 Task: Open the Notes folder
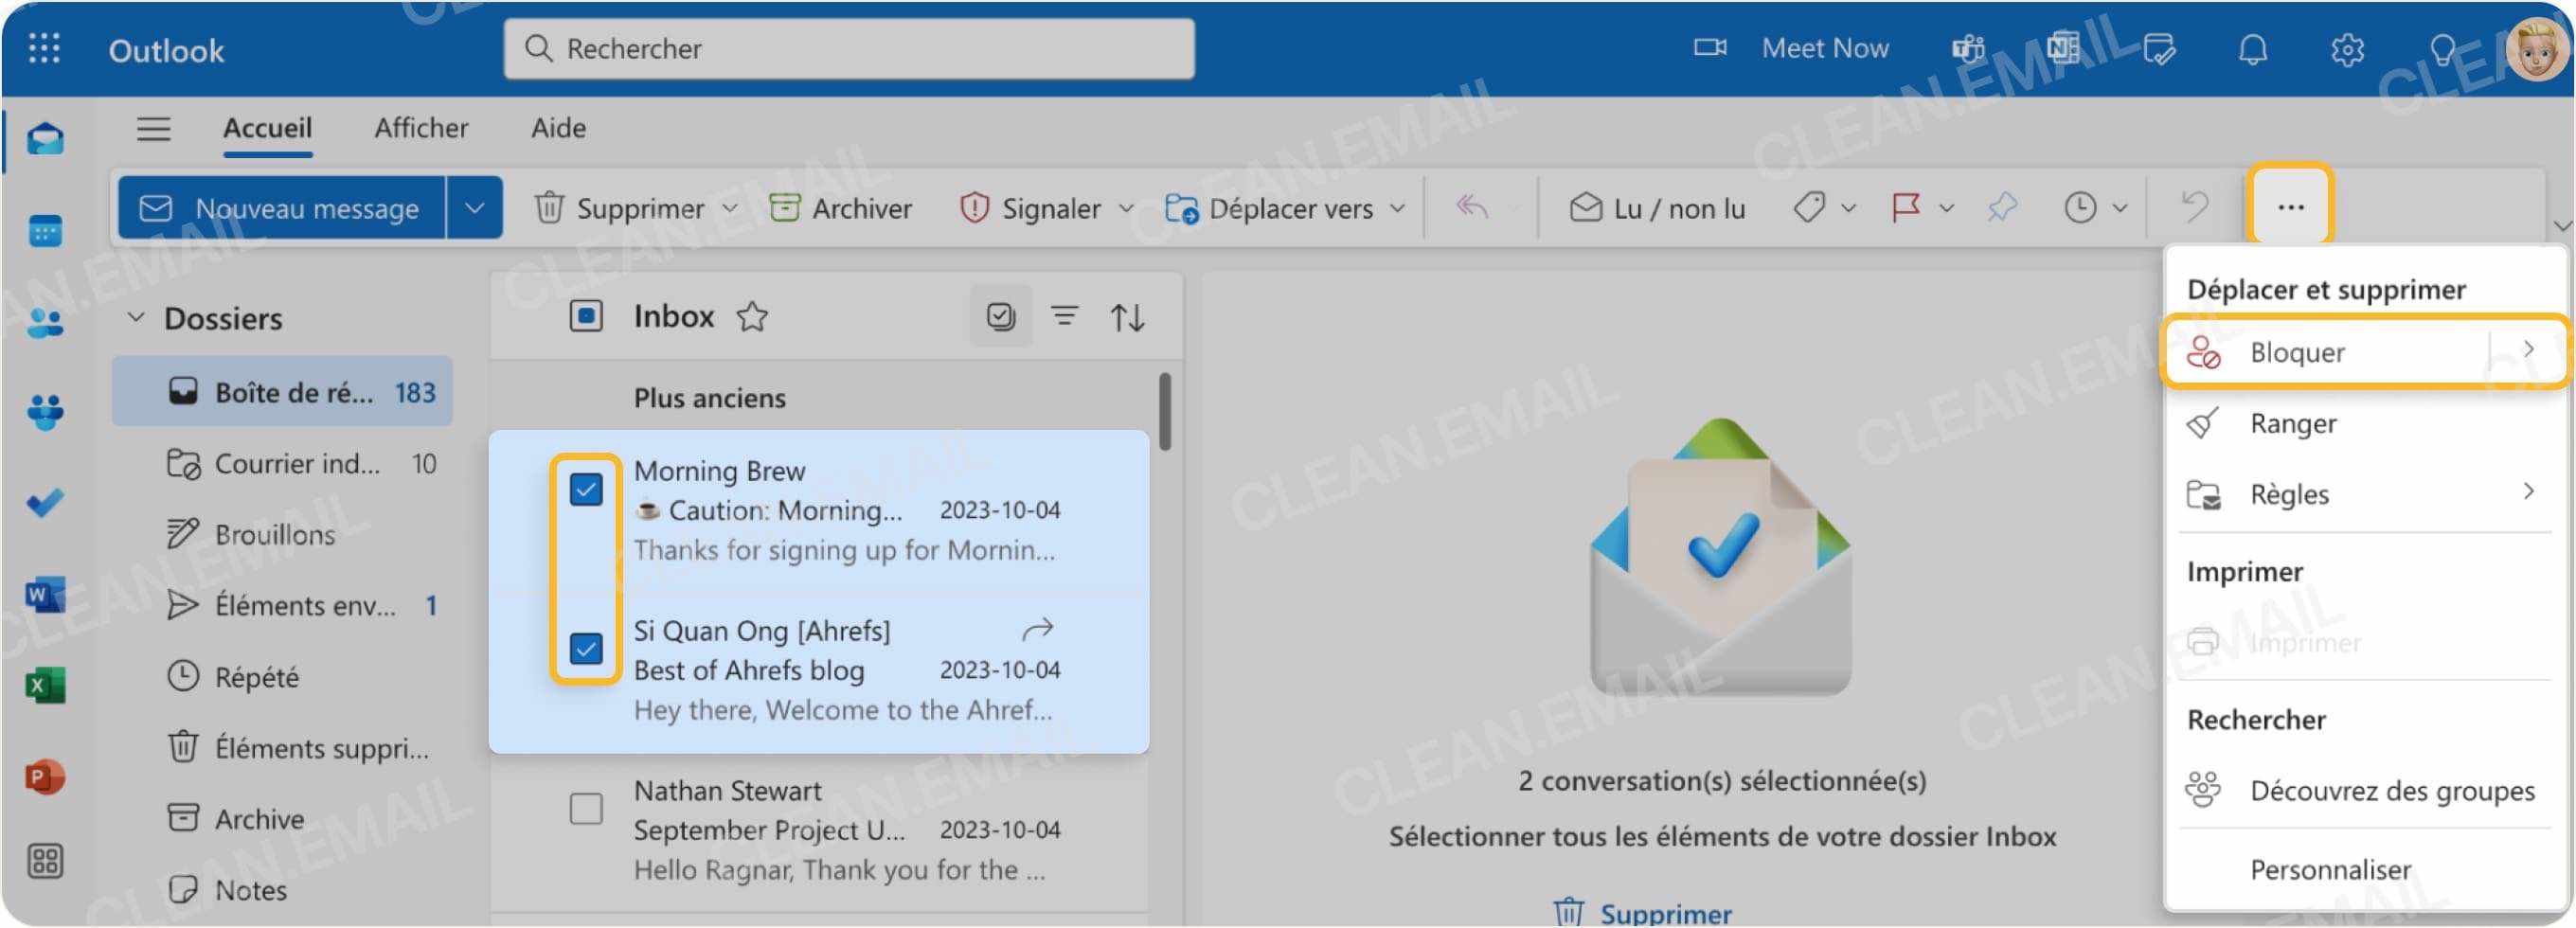point(282,889)
